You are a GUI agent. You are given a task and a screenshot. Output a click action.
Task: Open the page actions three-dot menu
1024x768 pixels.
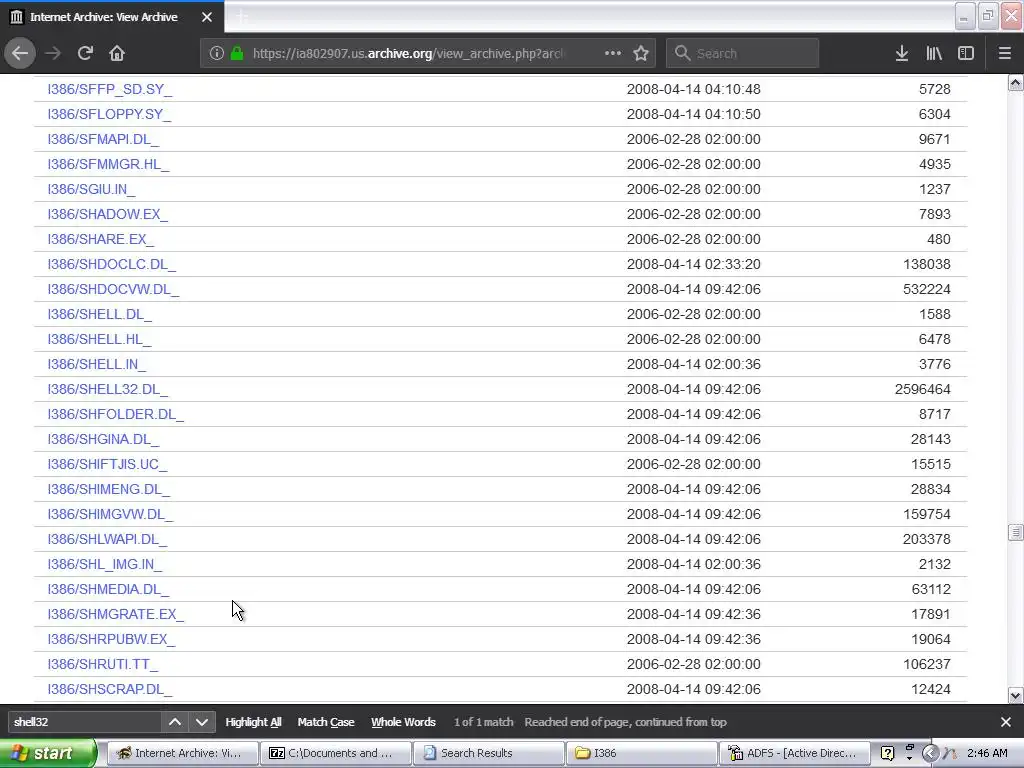pyautogui.click(x=613, y=53)
